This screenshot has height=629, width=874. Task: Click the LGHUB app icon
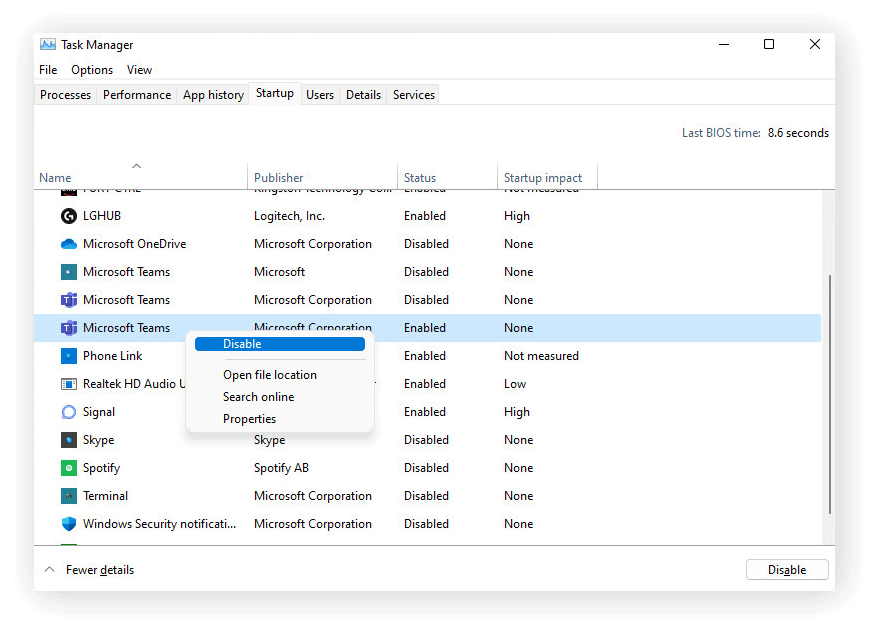pos(68,215)
